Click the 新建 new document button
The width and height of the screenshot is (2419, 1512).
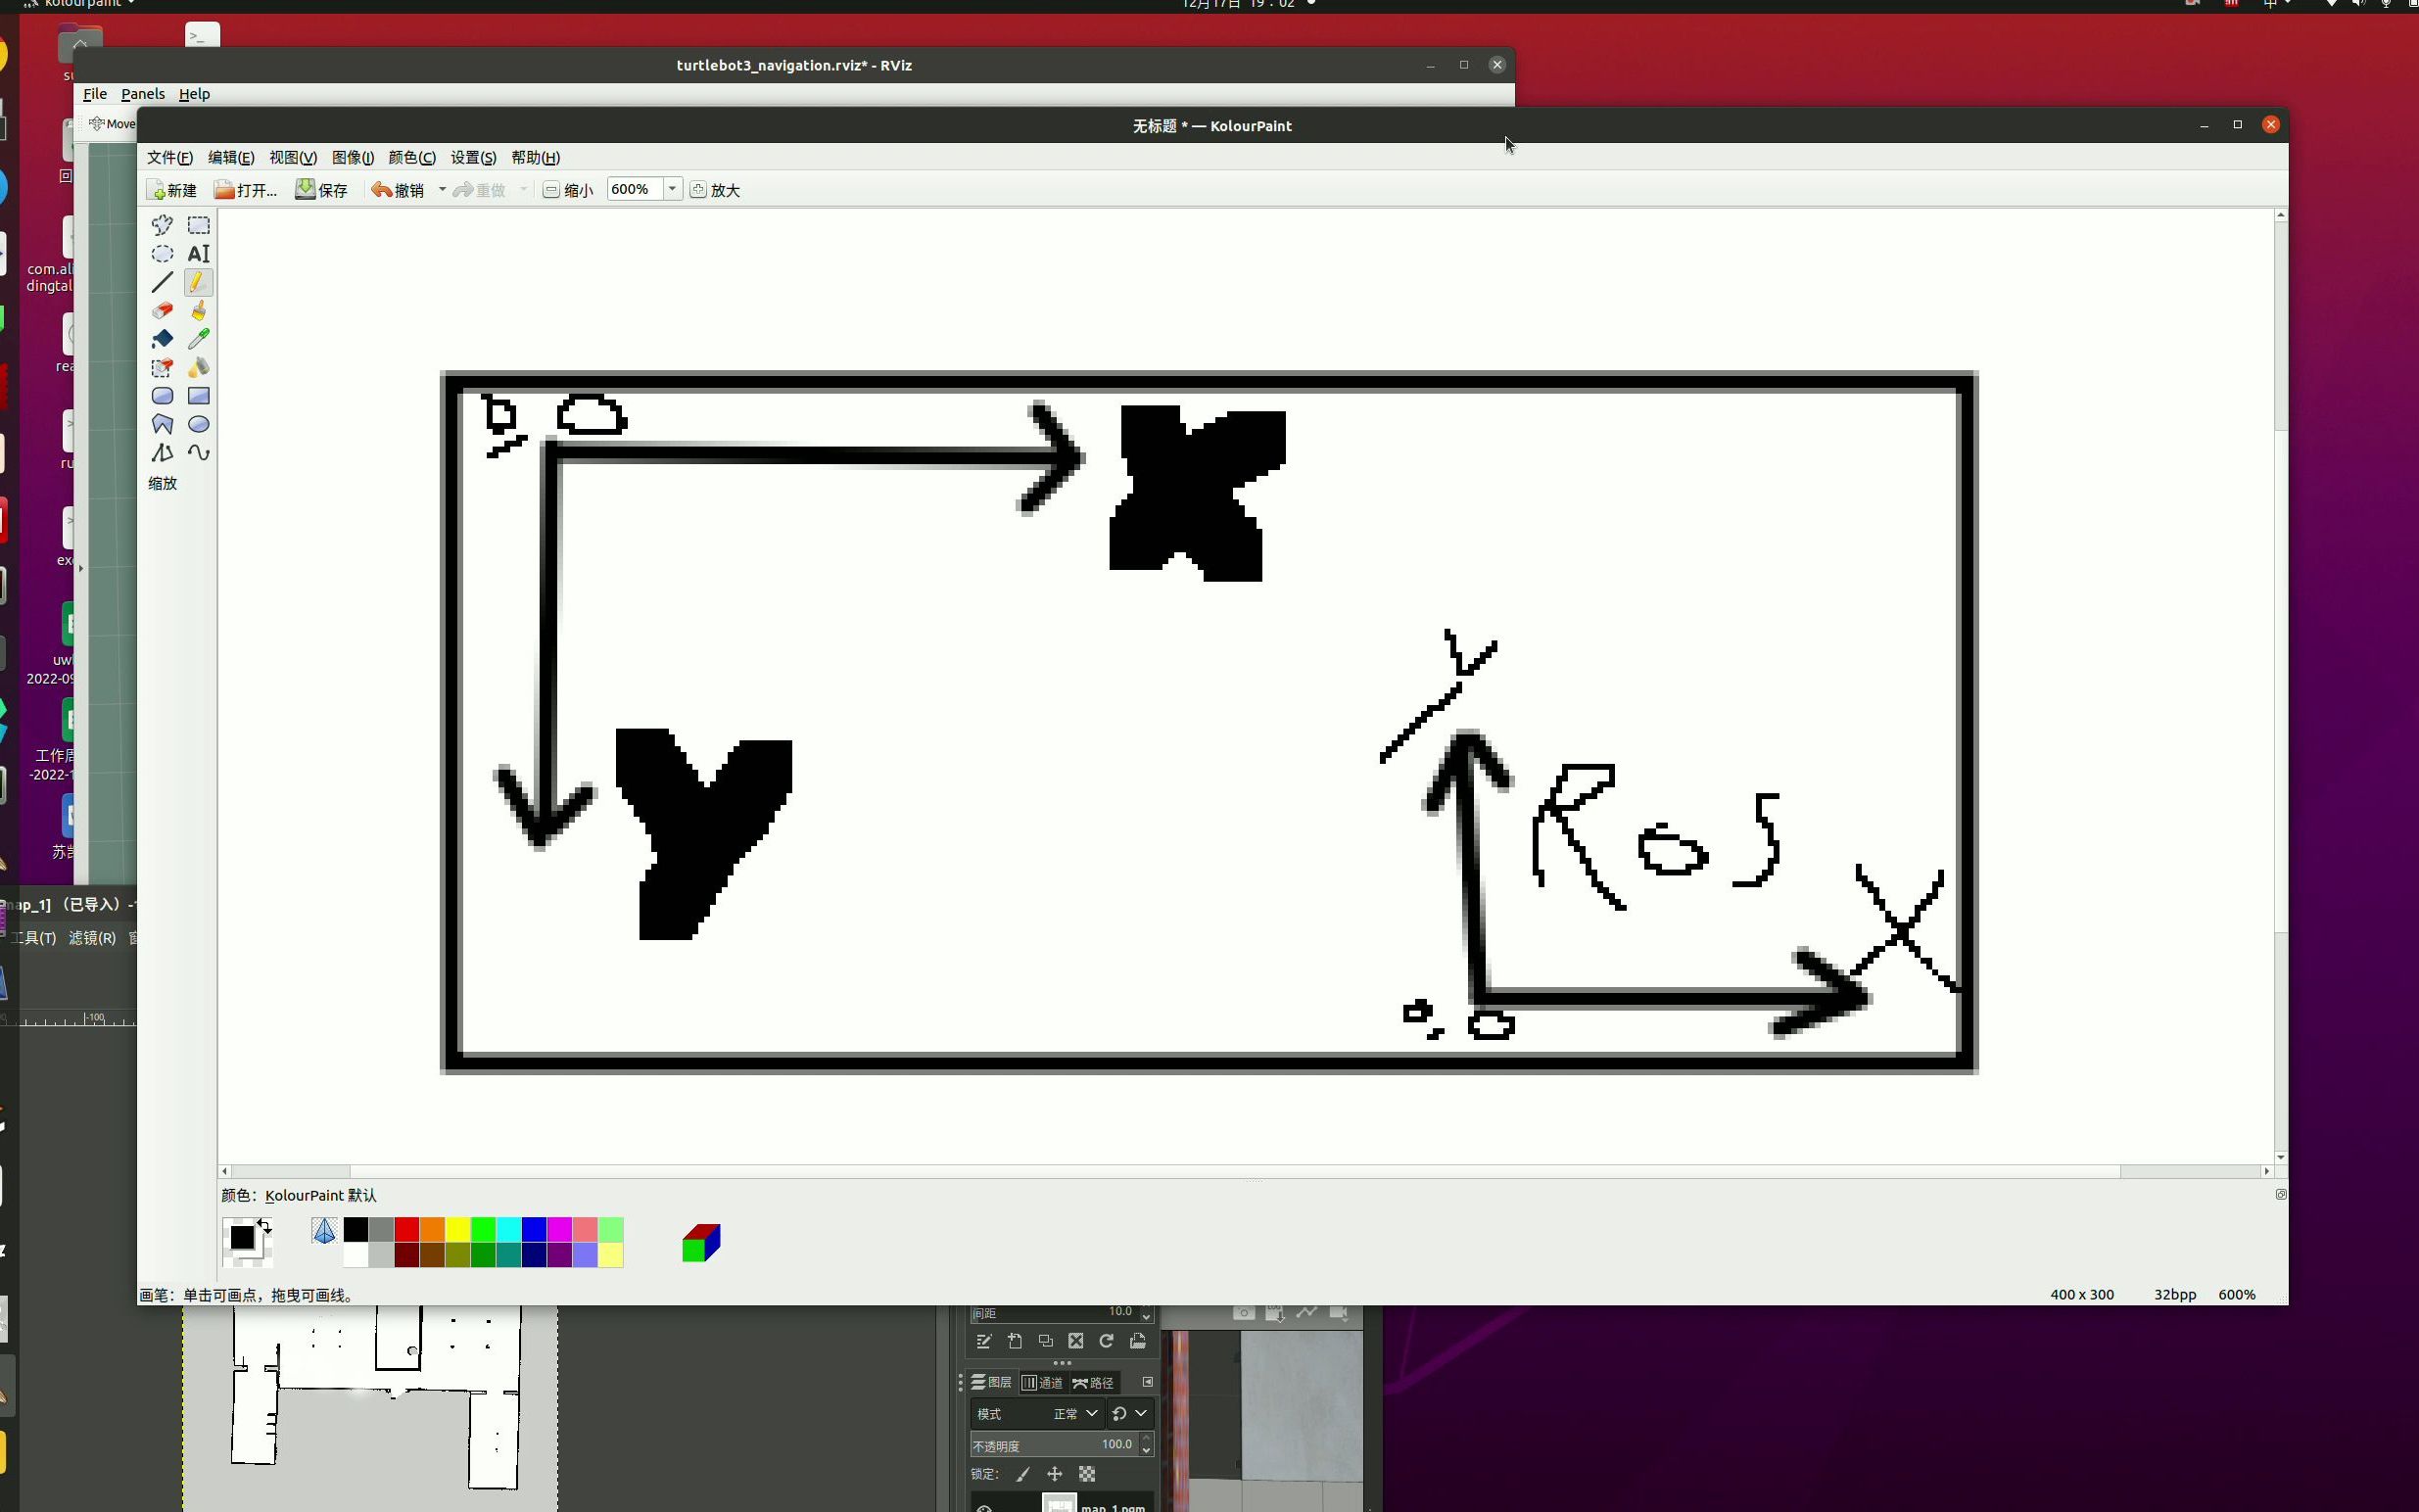tap(173, 190)
